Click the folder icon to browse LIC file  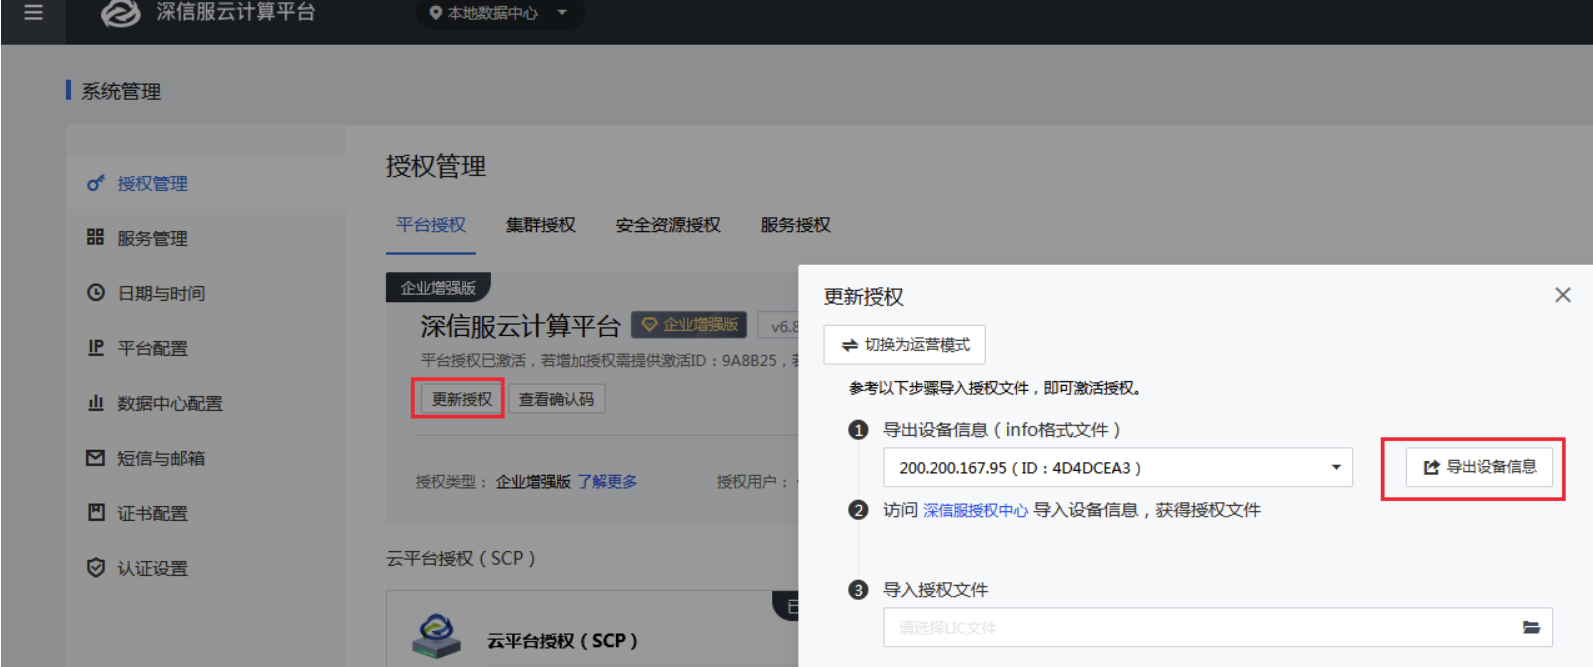[1530, 628]
